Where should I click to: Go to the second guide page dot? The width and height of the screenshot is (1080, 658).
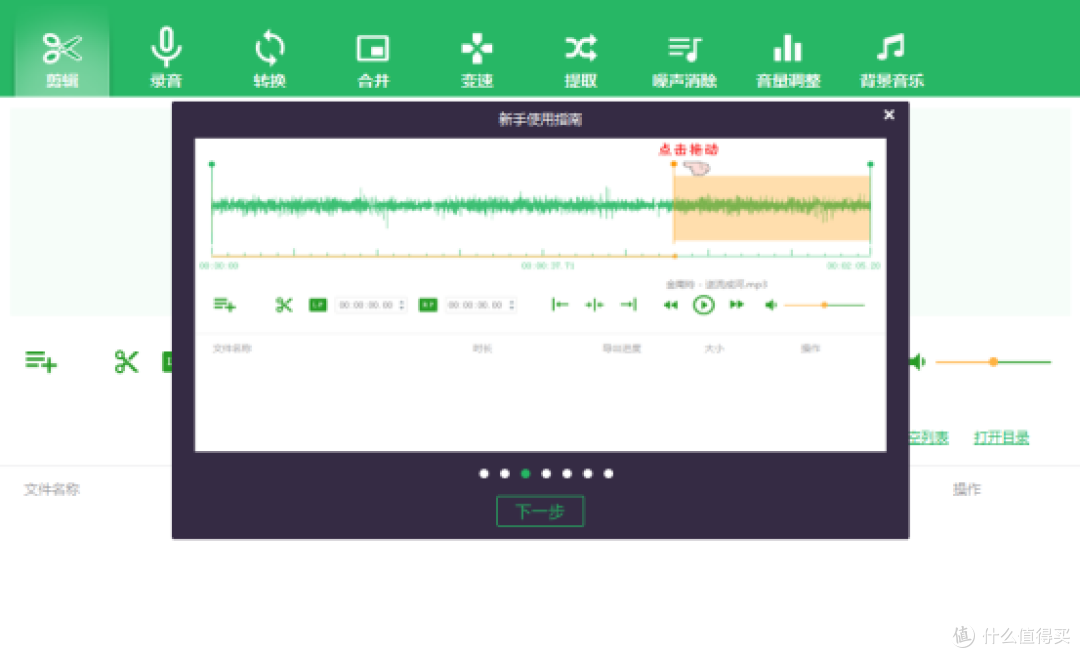pyautogui.click(x=504, y=473)
